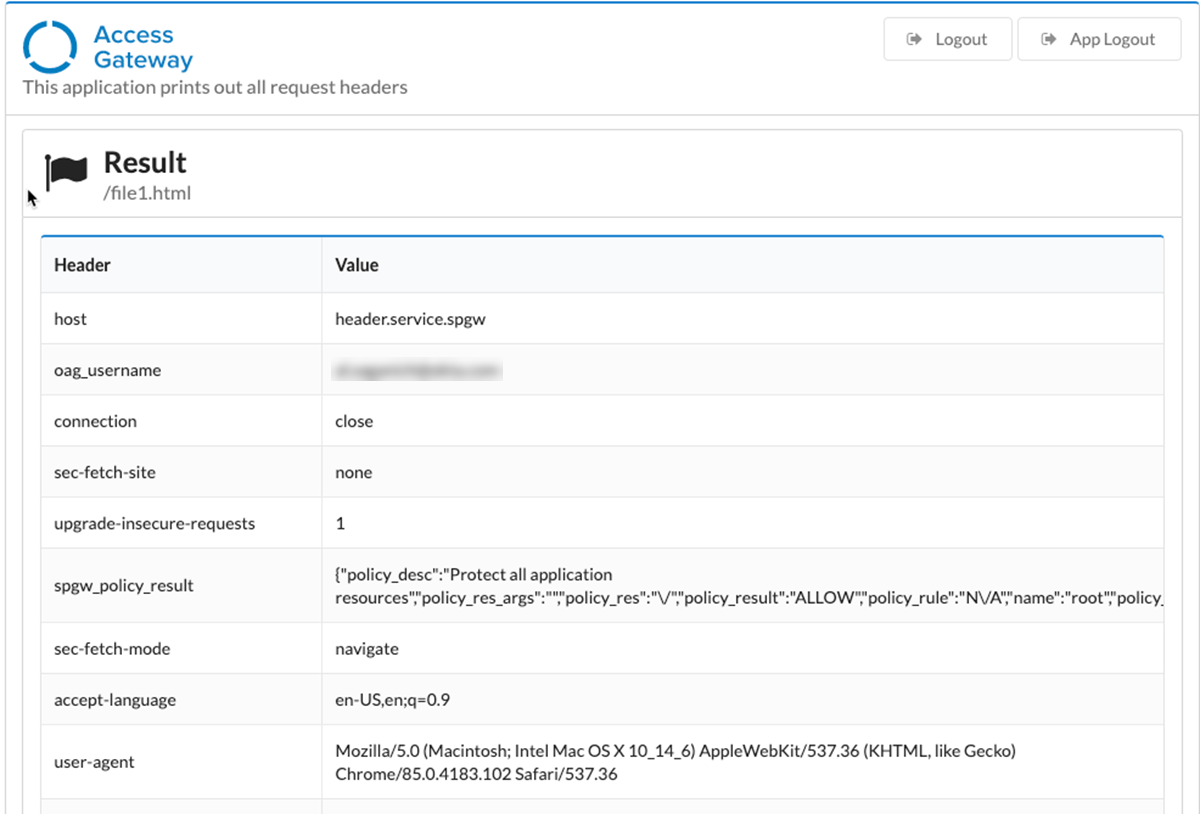Click the upgrade-insecure-requests header name

pos(154,523)
